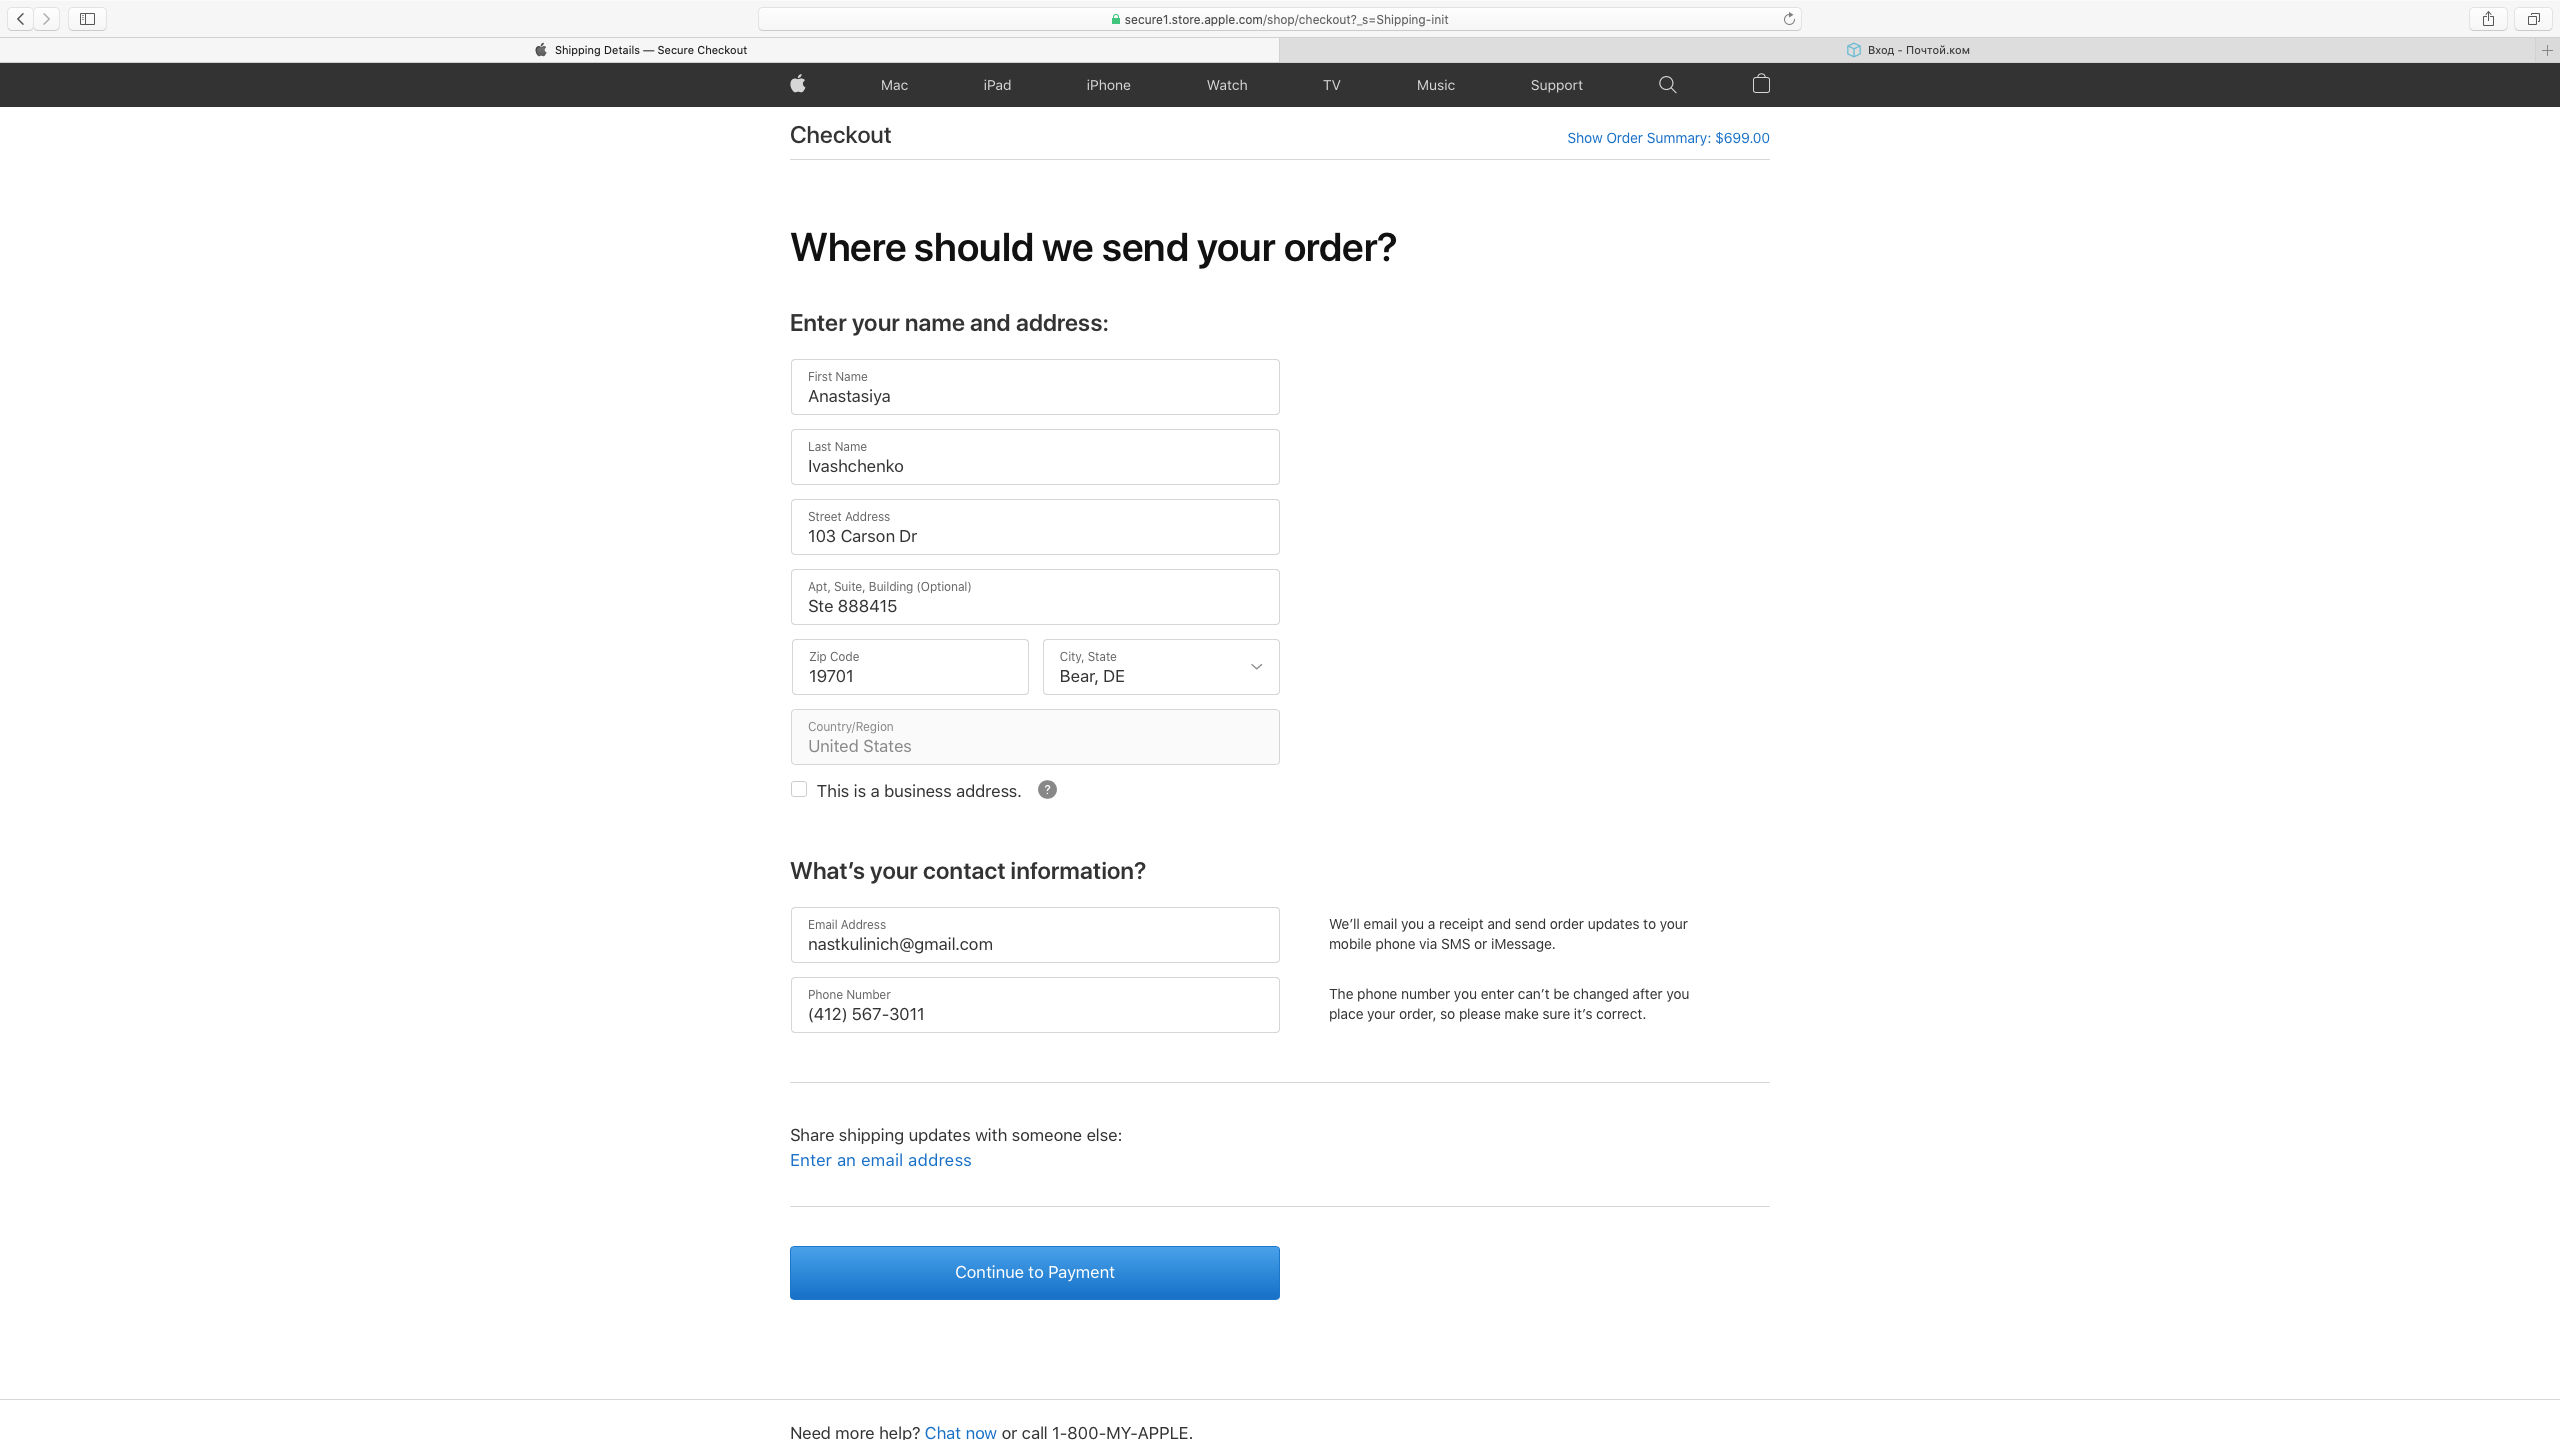
Task: Open the shopping bag icon
Action: click(1761, 84)
